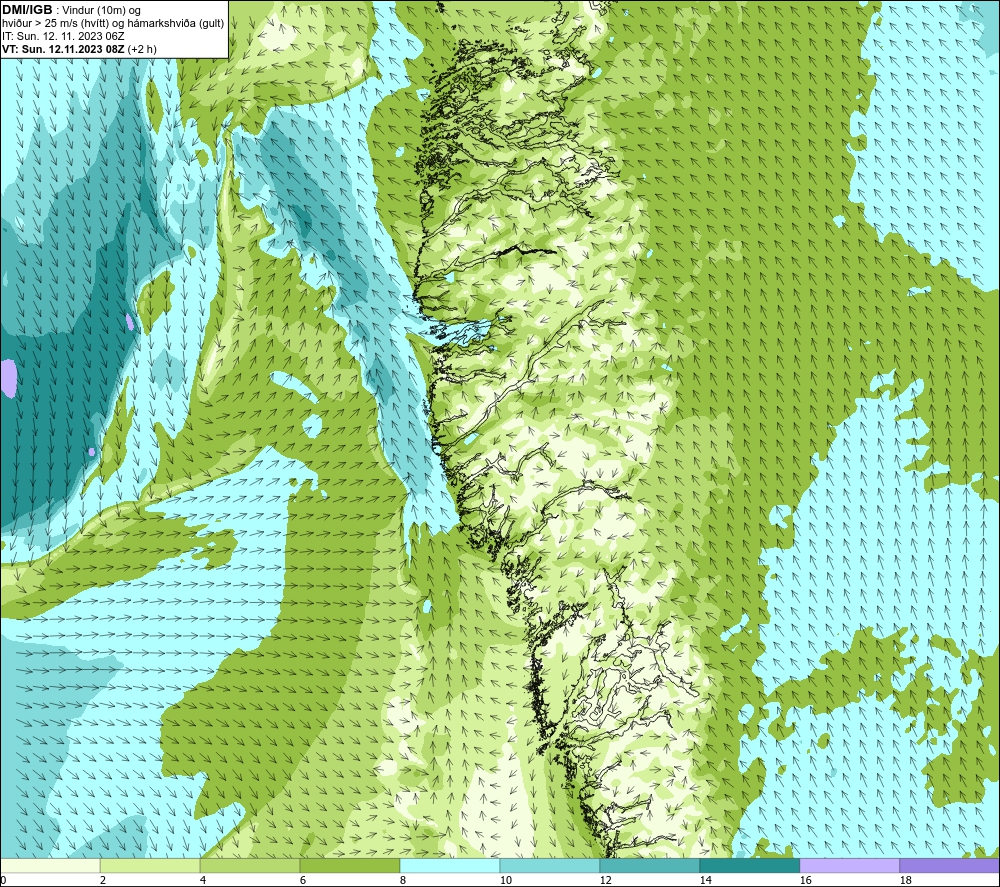This screenshot has width=1000, height=887.
Task: Click the '4' label on wind scale
Action: [203, 880]
